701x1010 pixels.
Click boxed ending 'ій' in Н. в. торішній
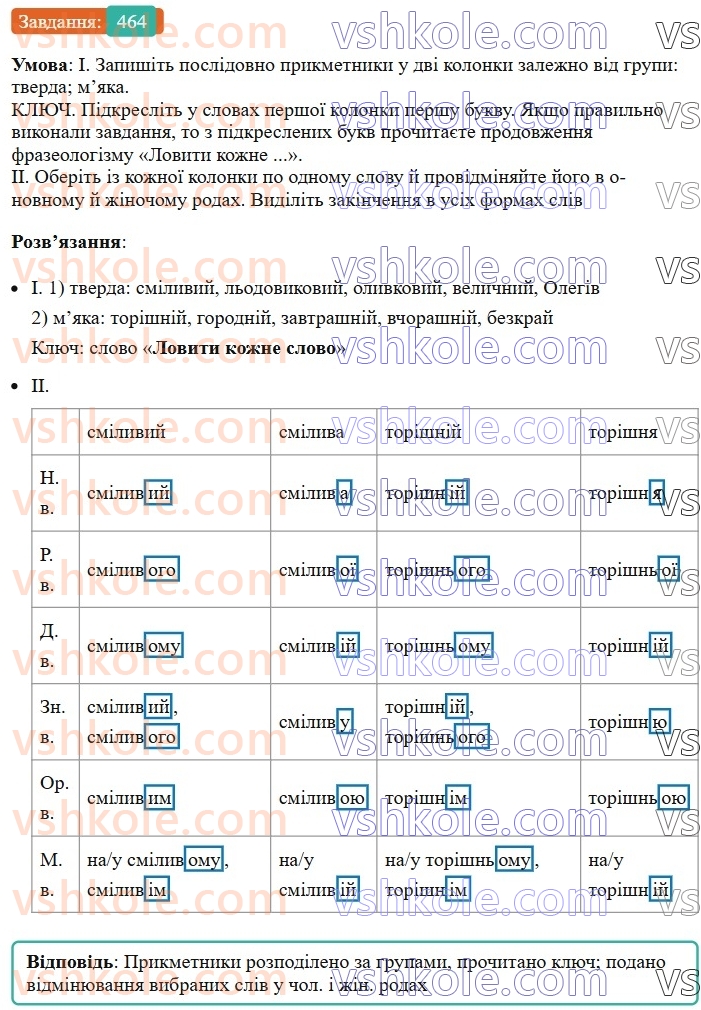[456, 493]
